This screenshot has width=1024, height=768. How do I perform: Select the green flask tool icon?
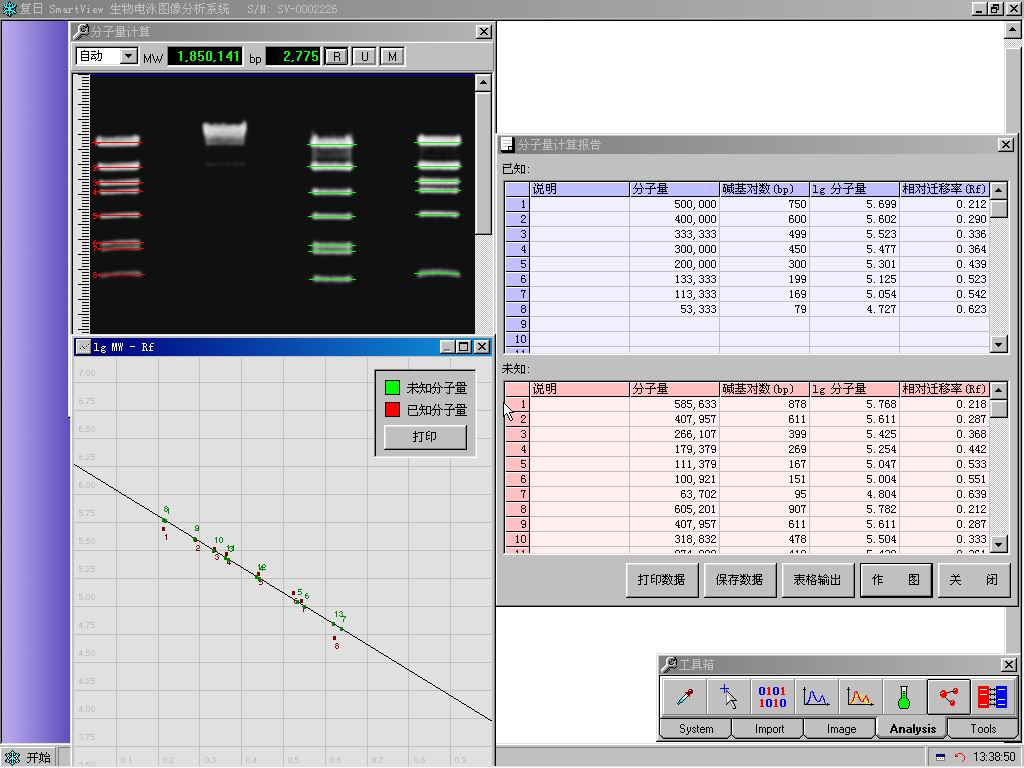(904, 696)
